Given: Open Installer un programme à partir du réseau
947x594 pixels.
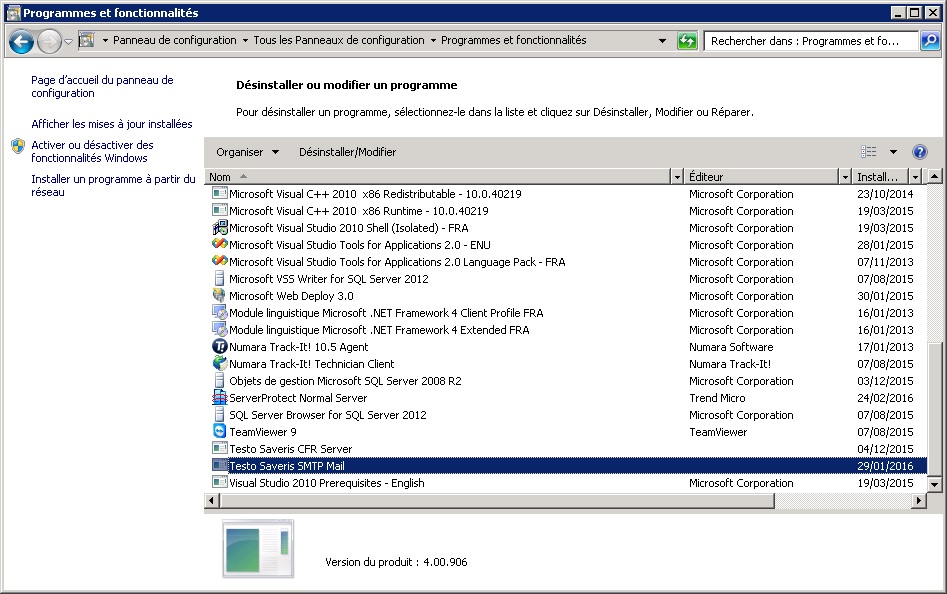Looking at the screenshot, I should 114,185.
